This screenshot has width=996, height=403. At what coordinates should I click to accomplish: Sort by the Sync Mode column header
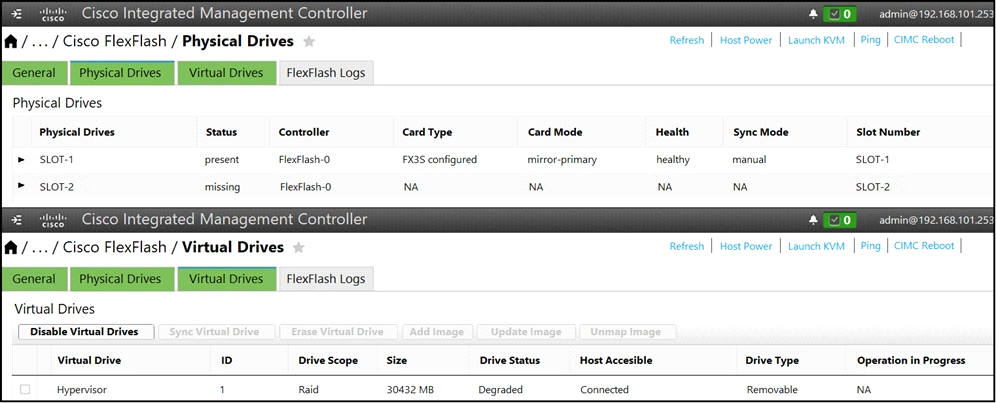760,132
